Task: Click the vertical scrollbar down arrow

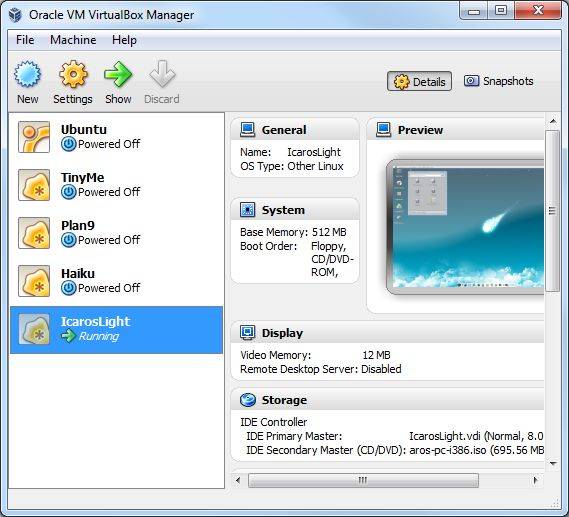Action: (553, 463)
